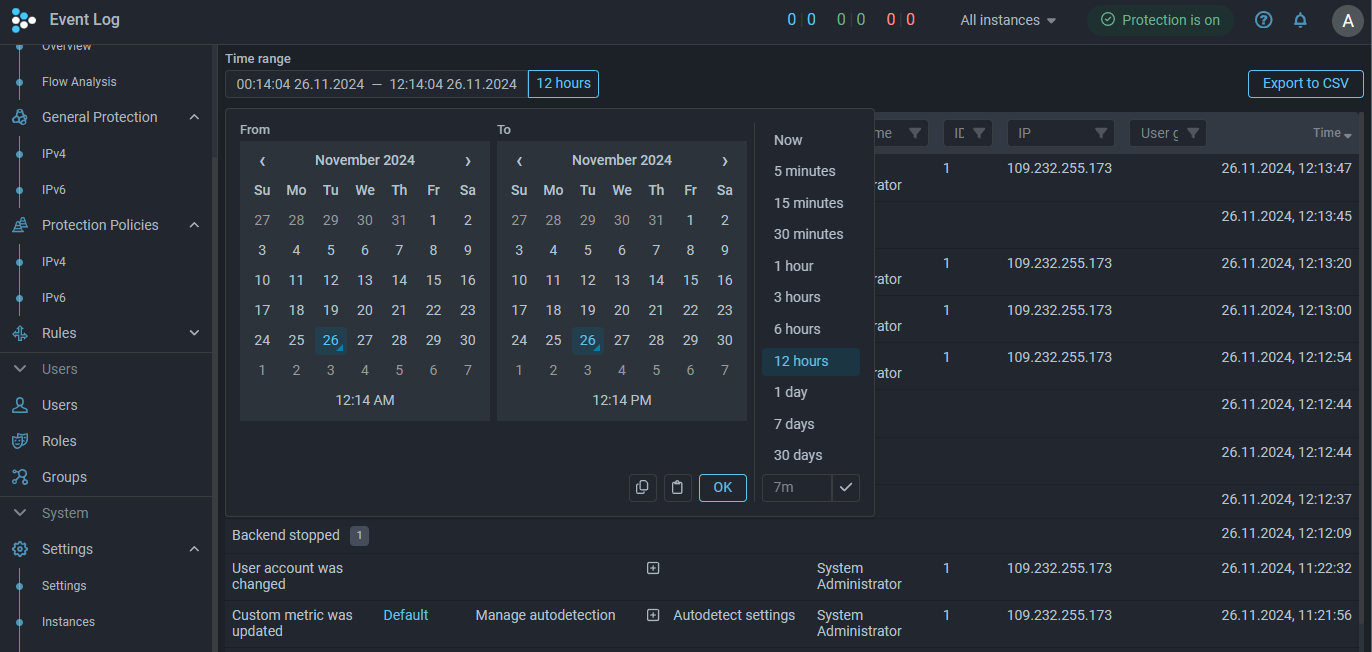Select the 30 minutes preset
Screen dimensions: 1372x652
[808, 234]
